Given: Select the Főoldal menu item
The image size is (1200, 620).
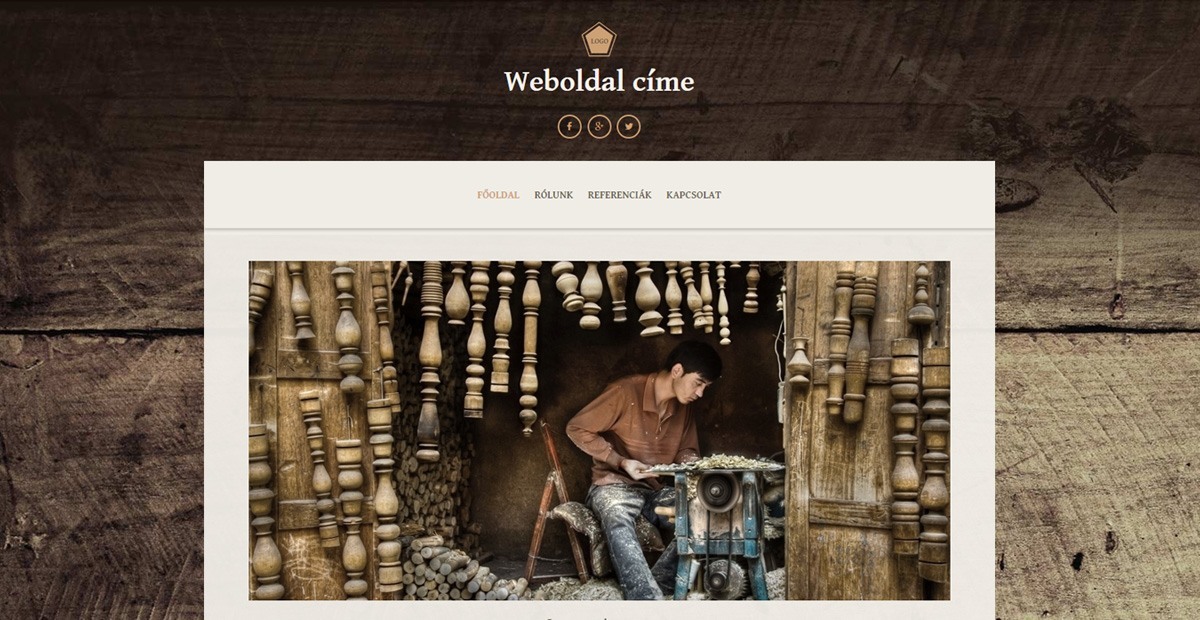Looking at the screenshot, I should click(x=498, y=195).
